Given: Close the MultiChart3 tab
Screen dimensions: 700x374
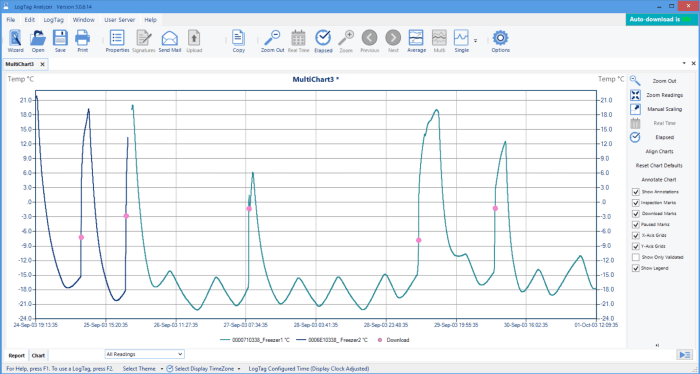Looking at the screenshot, I should [x=42, y=64].
